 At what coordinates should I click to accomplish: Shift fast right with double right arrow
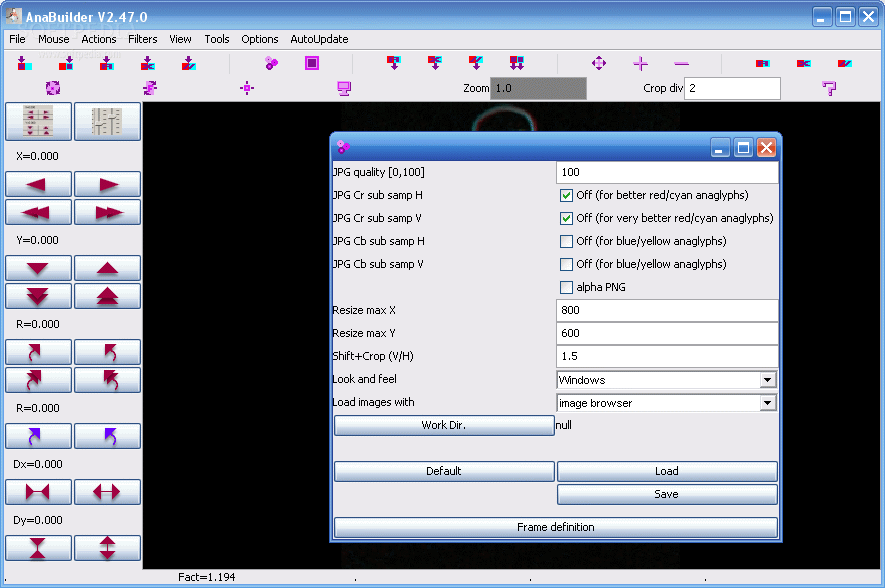[107, 212]
